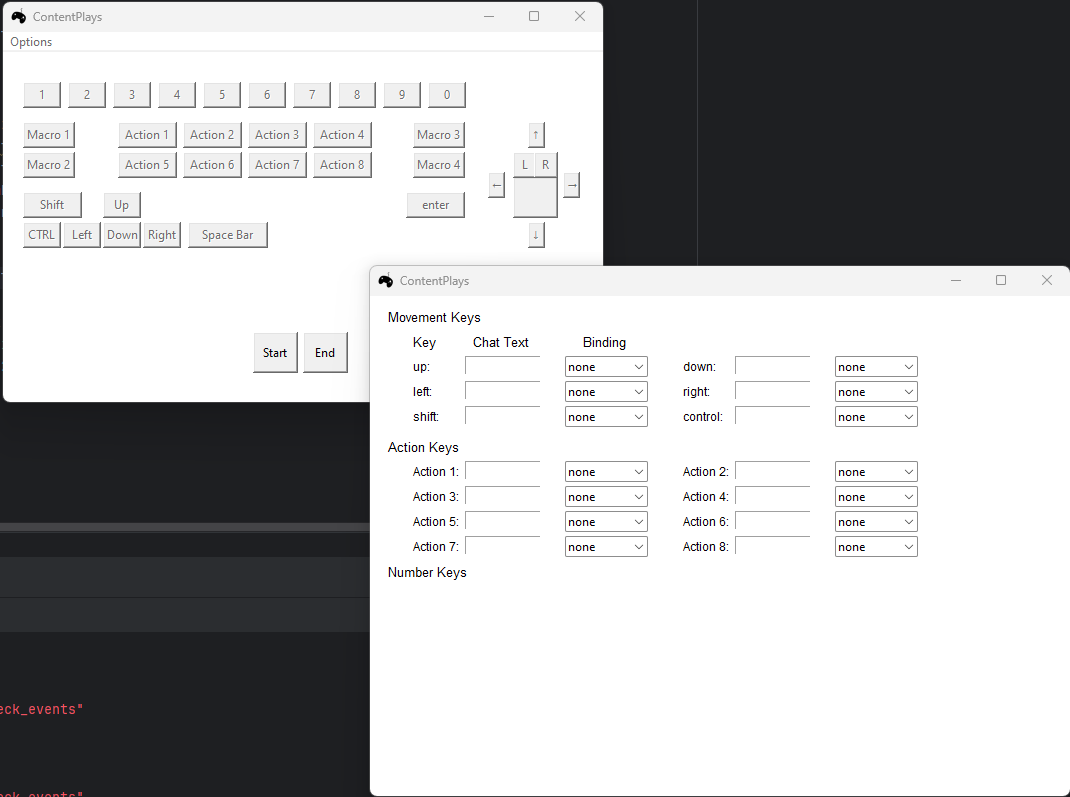The height and width of the screenshot is (797, 1070).
Task: Focus the Action 1 chat text field
Action: click(x=503, y=471)
